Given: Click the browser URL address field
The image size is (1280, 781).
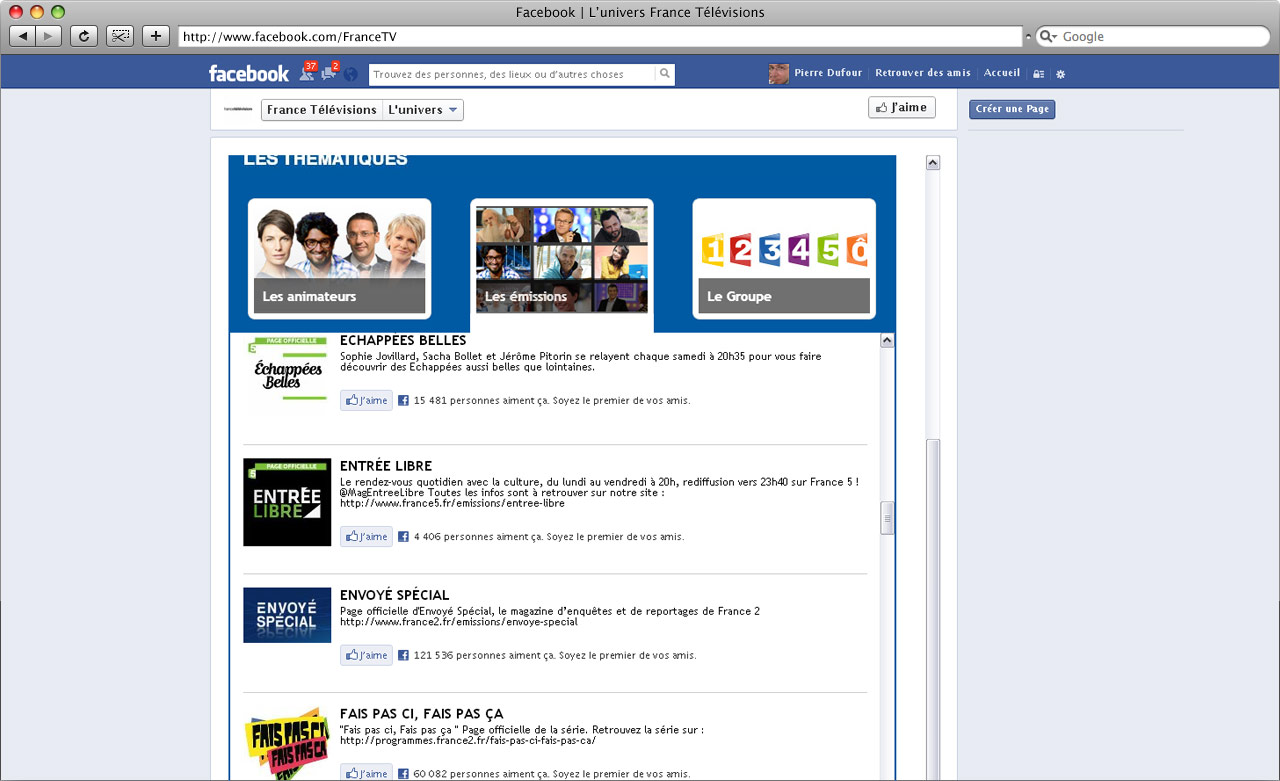Looking at the screenshot, I should coord(600,36).
